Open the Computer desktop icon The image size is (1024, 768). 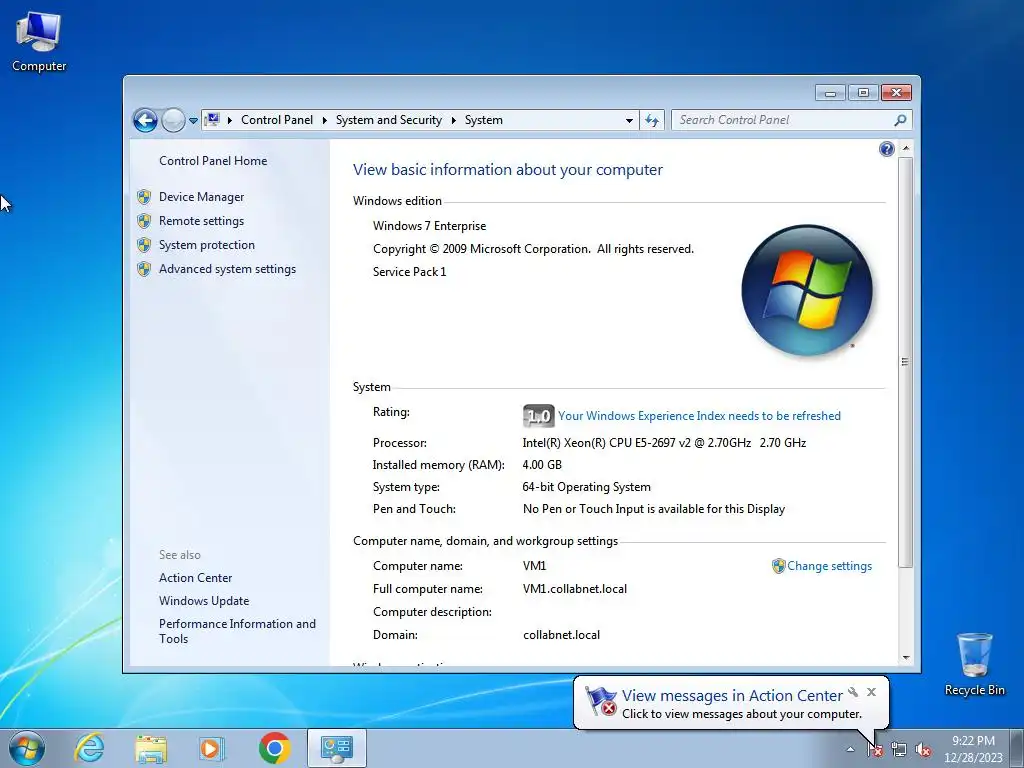tap(39, 42)
